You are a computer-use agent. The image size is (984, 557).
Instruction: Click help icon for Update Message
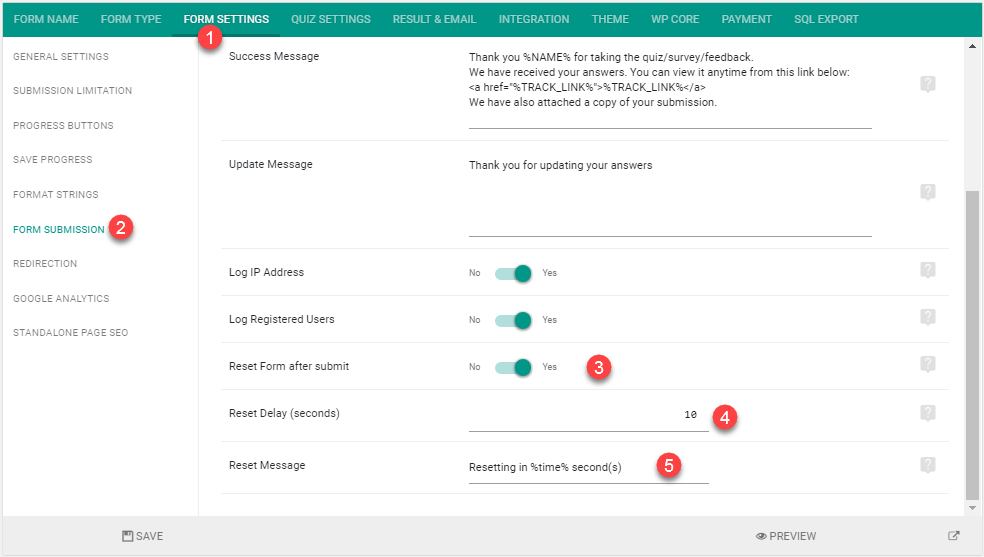[928, 192]
